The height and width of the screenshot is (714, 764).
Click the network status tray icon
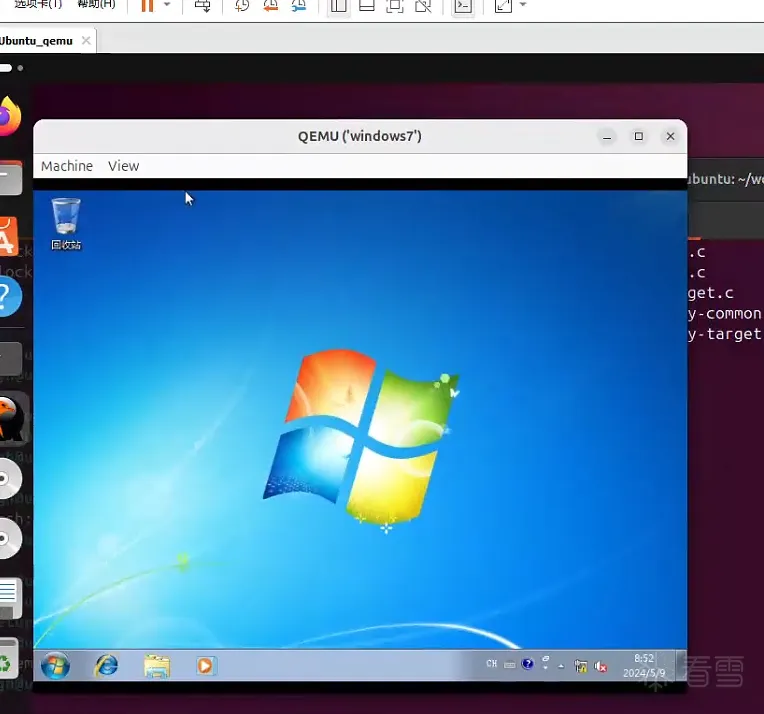point(581,666)
